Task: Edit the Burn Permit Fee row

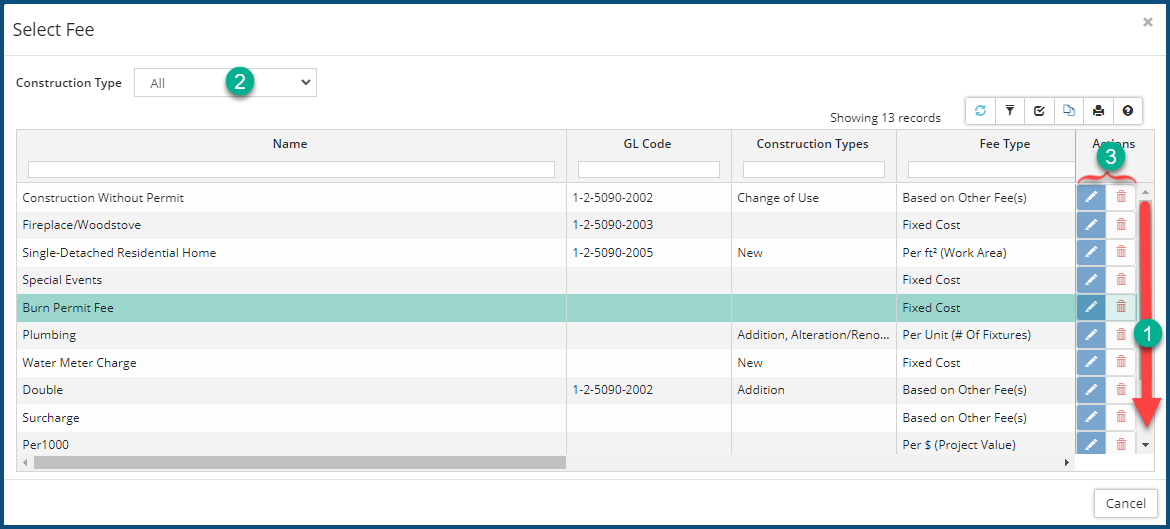Action: click(x=1091, y=307)
